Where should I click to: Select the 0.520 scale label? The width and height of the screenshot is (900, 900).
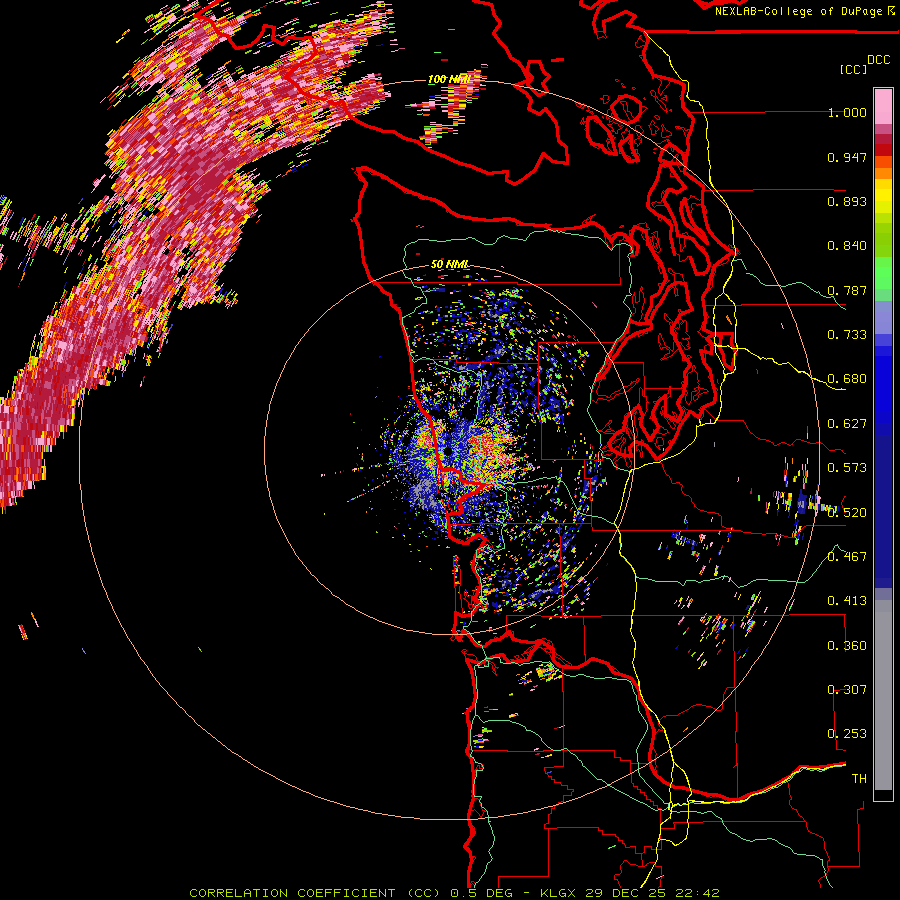(847, 512)
